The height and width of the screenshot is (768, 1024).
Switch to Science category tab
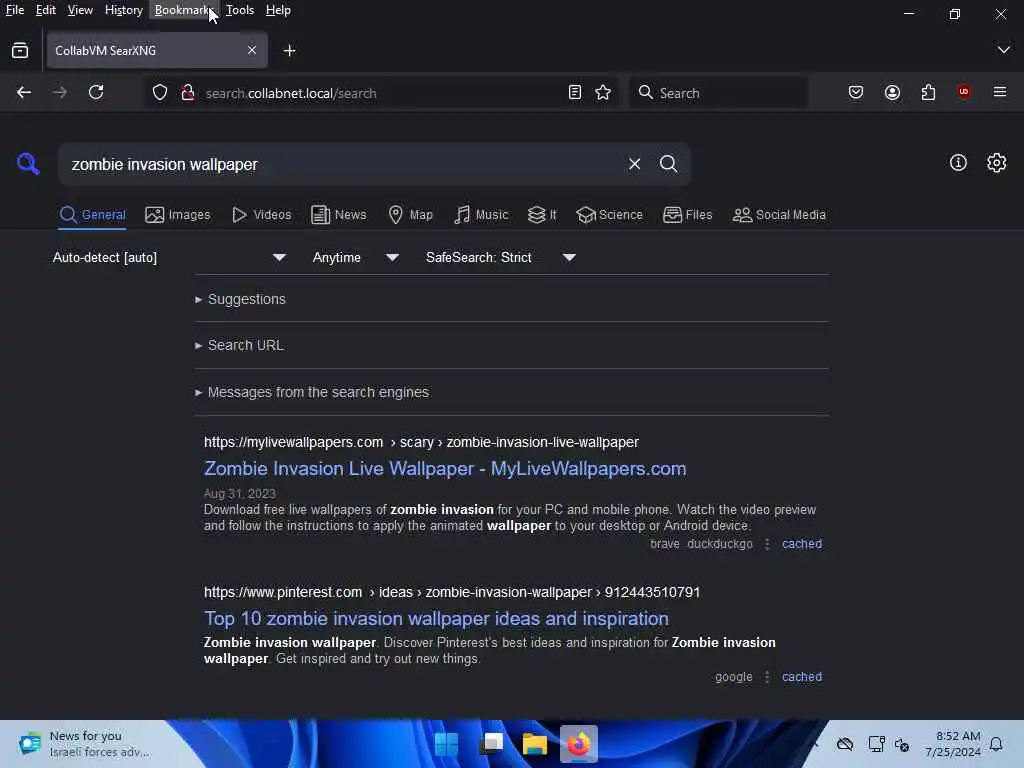609,215
